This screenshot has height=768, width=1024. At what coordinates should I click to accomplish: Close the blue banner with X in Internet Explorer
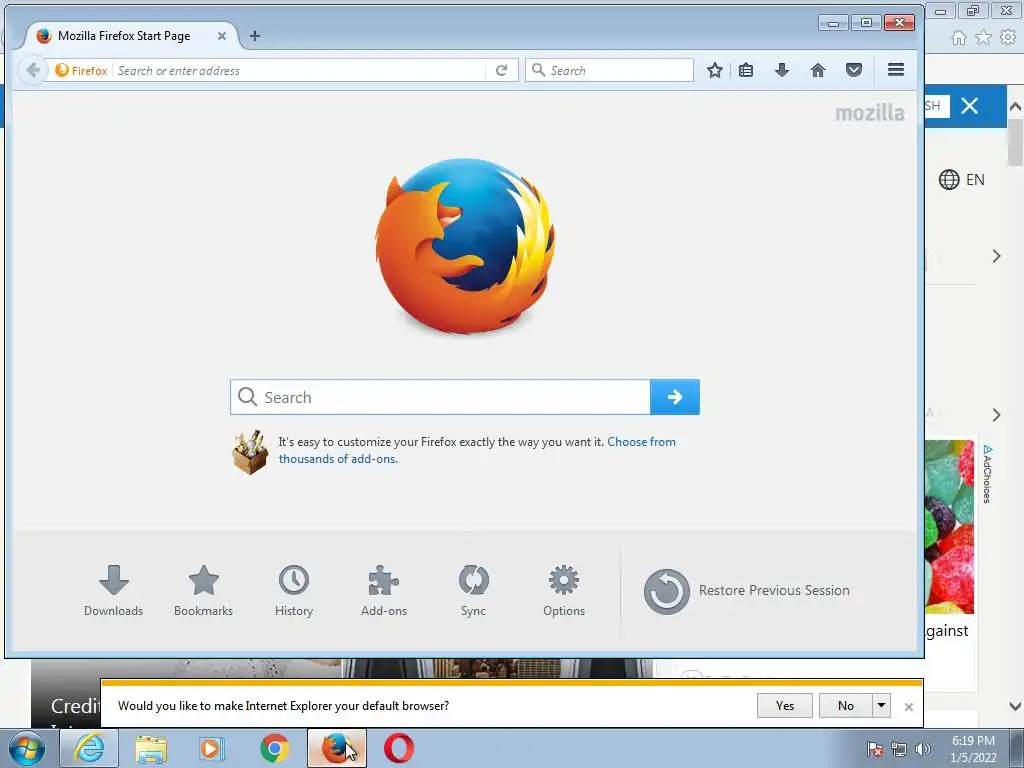click(x=970, y=106)
